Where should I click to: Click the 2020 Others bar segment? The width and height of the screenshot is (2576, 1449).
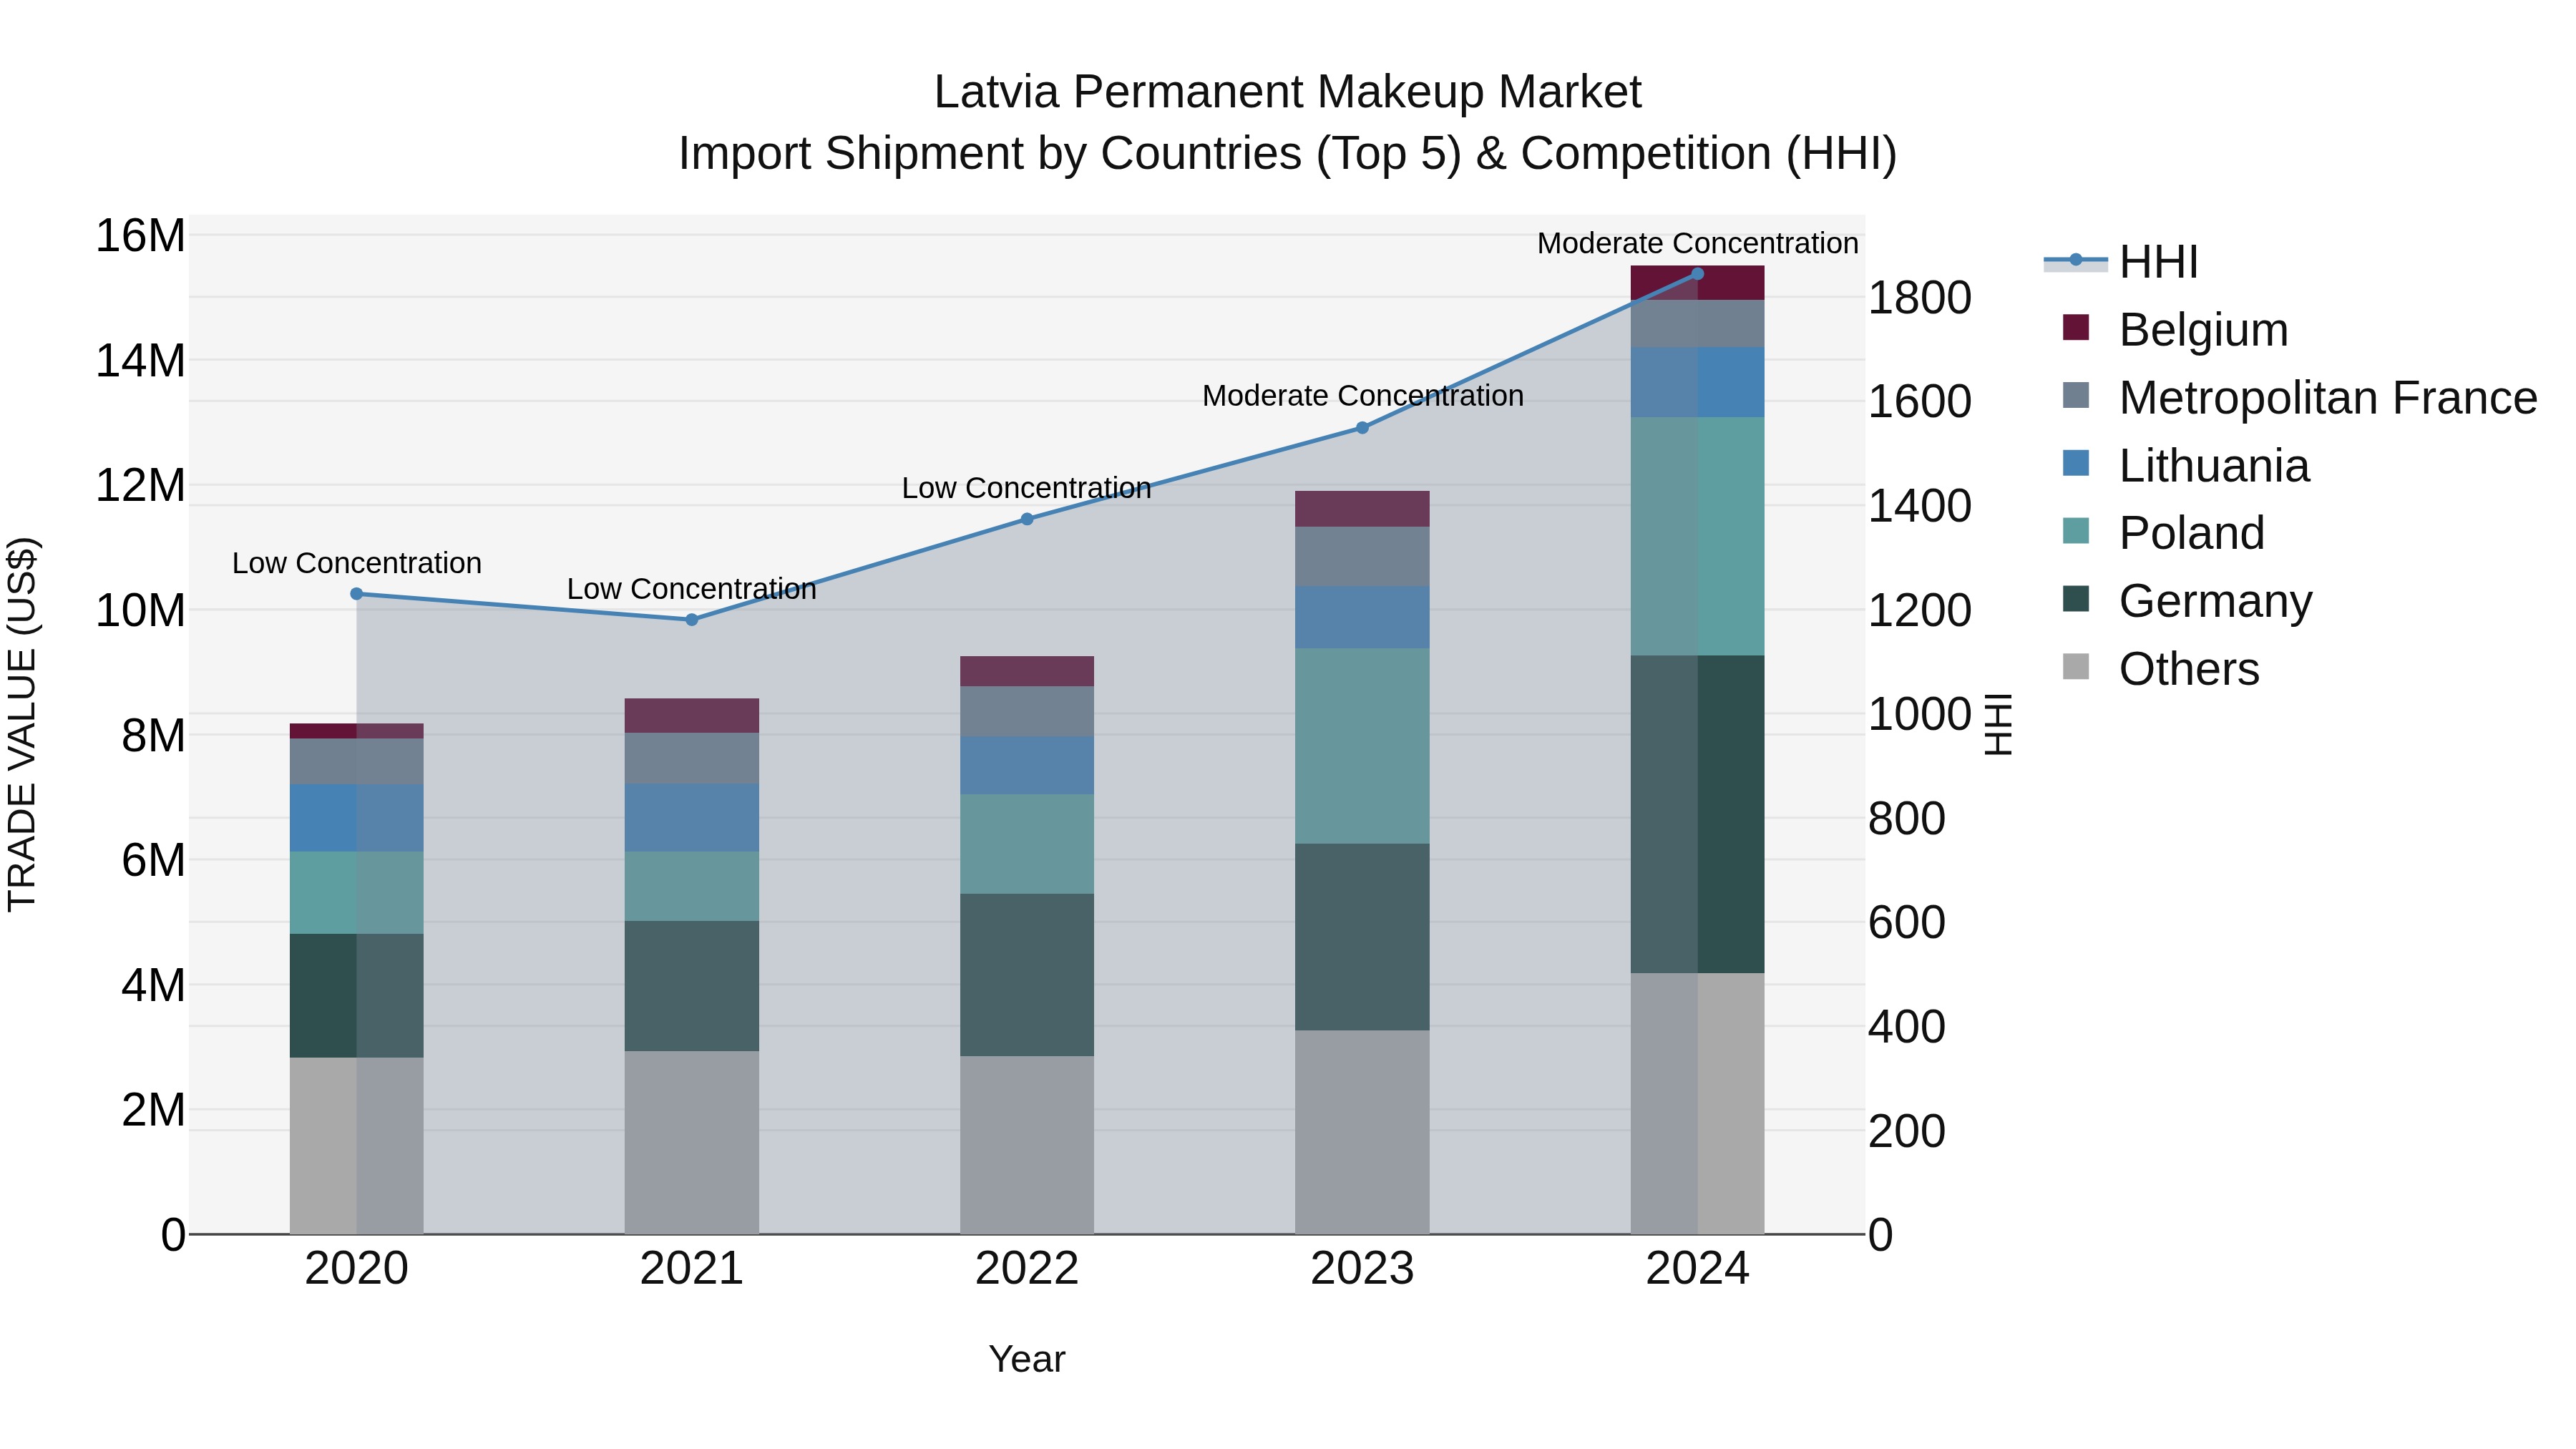[x=356, y=1146]
